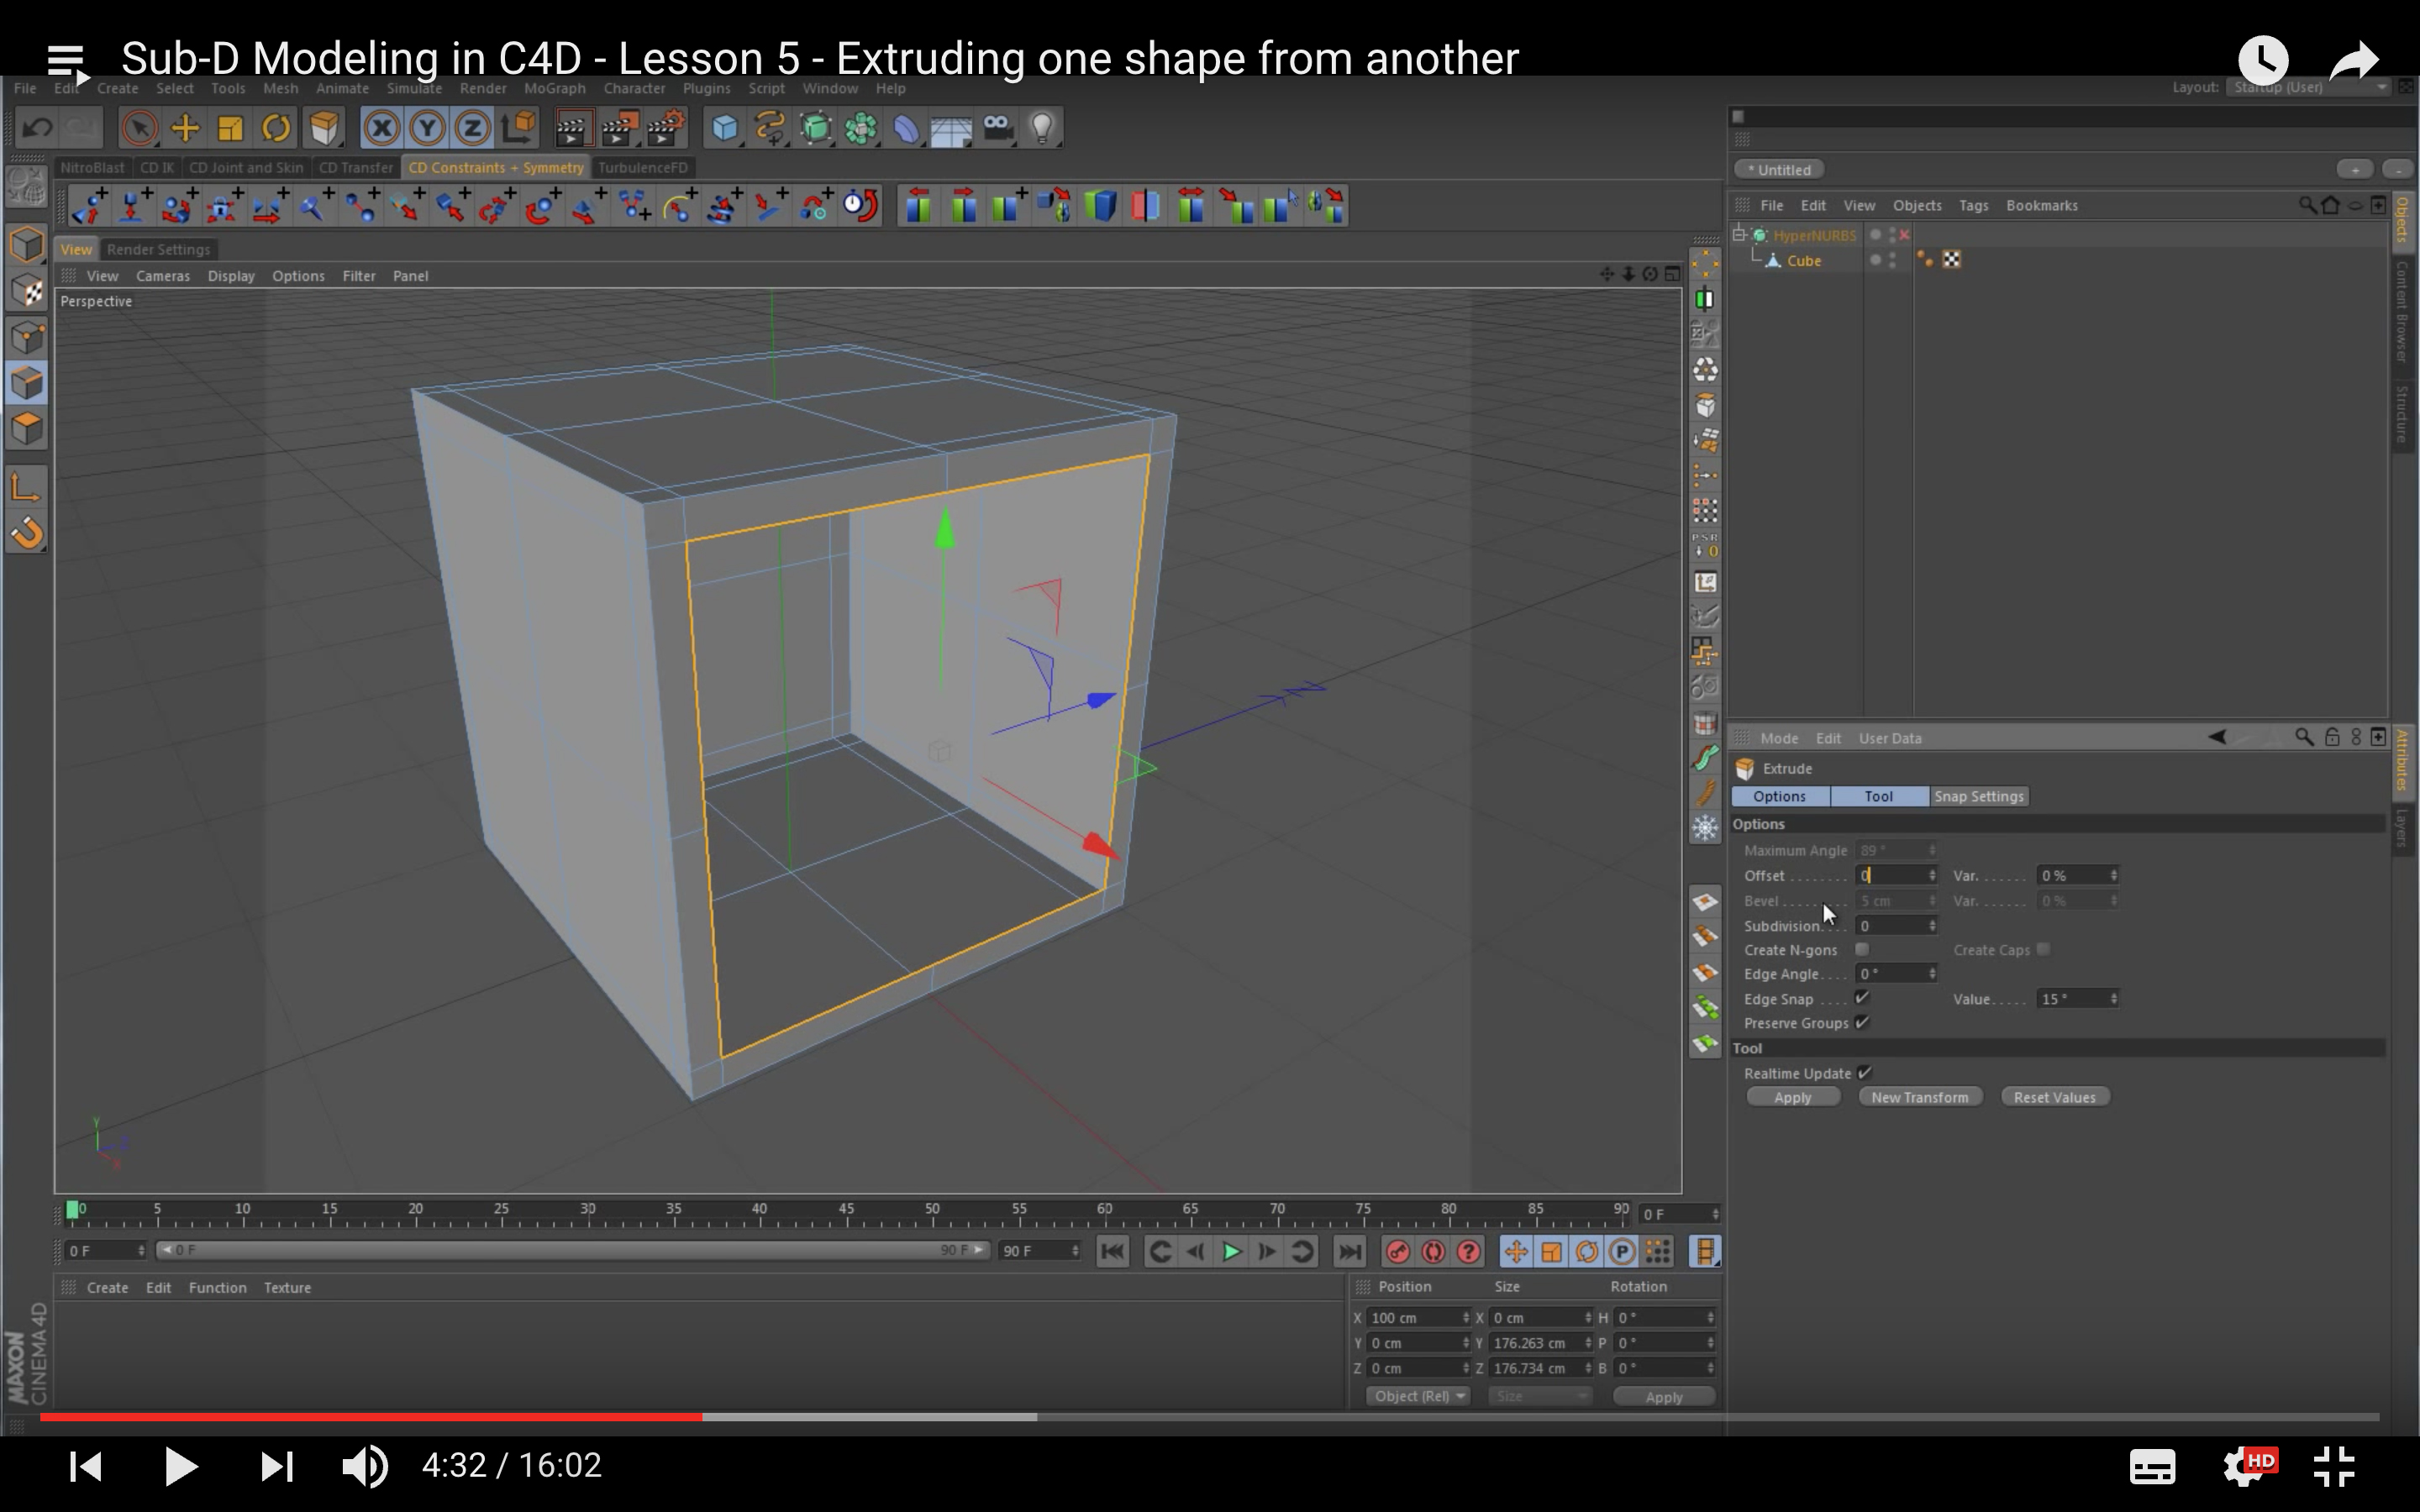Open the viewport Display menu

(x=231, y=276)
